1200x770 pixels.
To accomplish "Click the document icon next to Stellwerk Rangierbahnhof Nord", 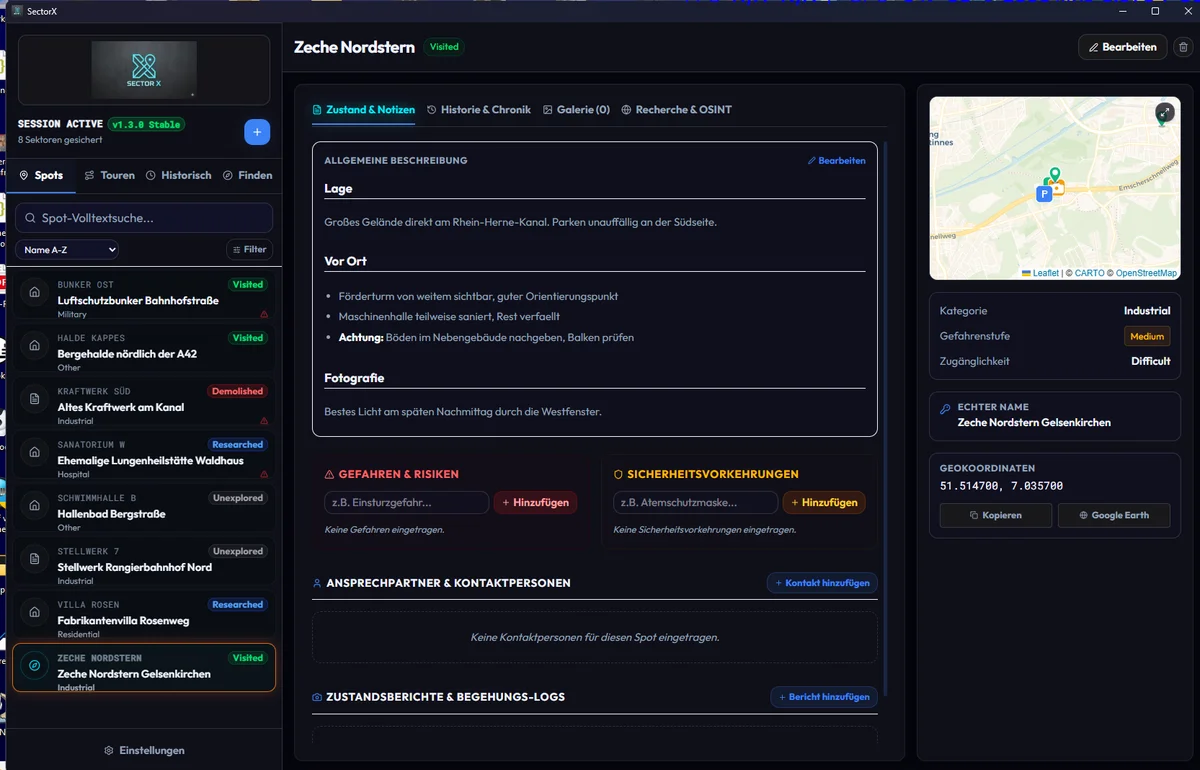I will [x=35, y=558].
